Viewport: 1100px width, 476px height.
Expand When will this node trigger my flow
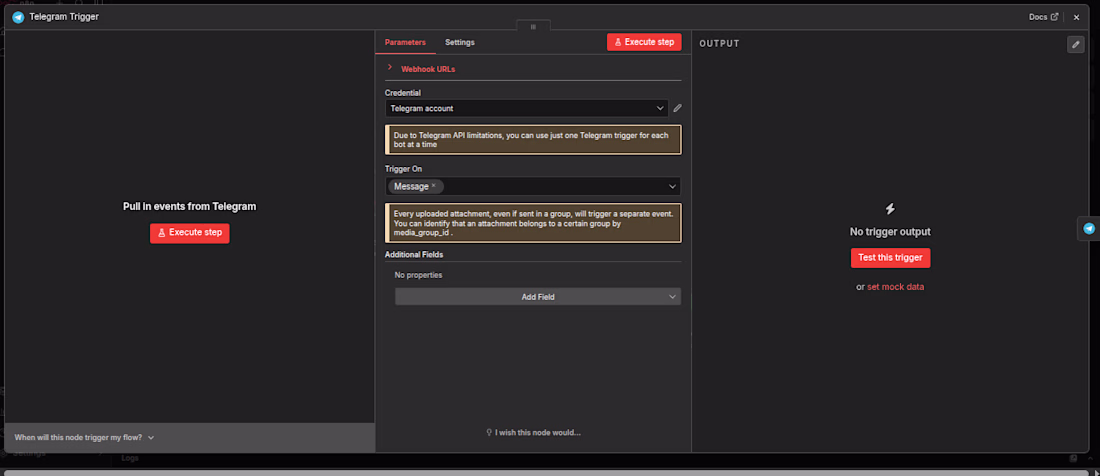click(x=84, y=437)
